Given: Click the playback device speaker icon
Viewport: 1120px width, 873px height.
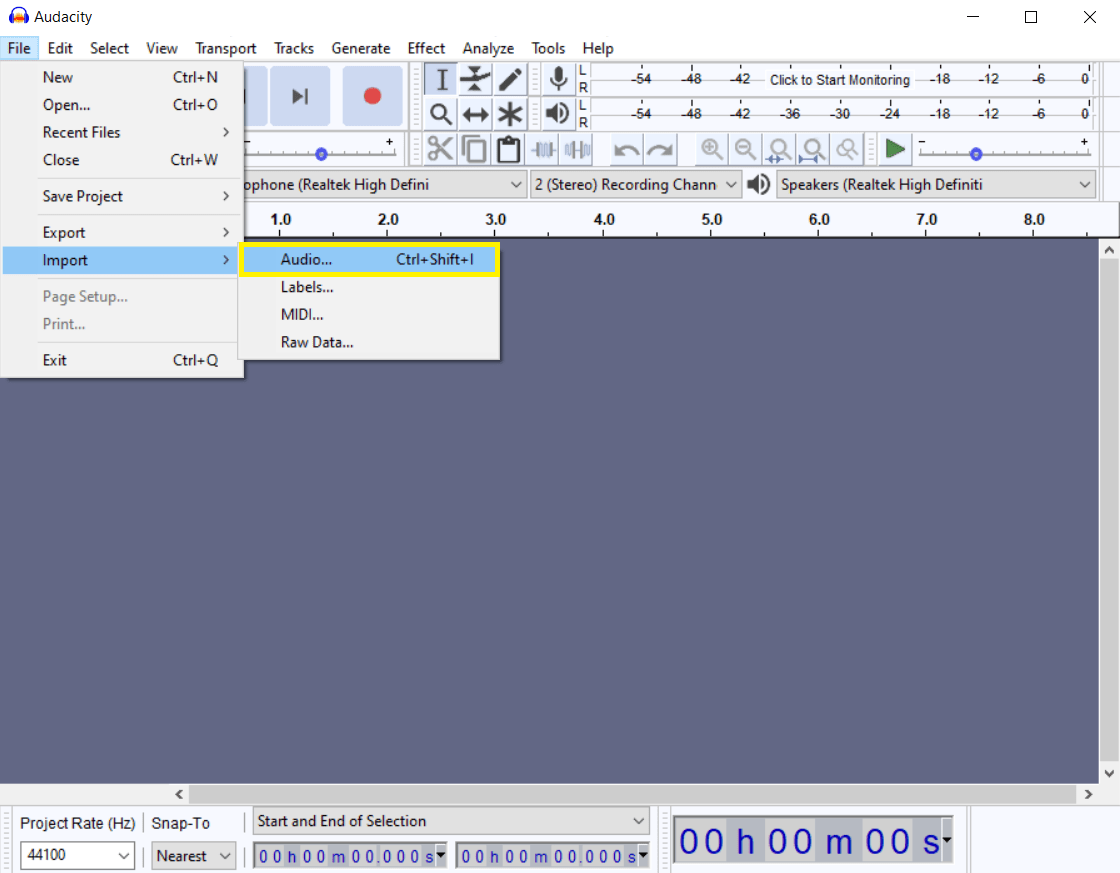Looking at the screenshot, I should [759, 184].
